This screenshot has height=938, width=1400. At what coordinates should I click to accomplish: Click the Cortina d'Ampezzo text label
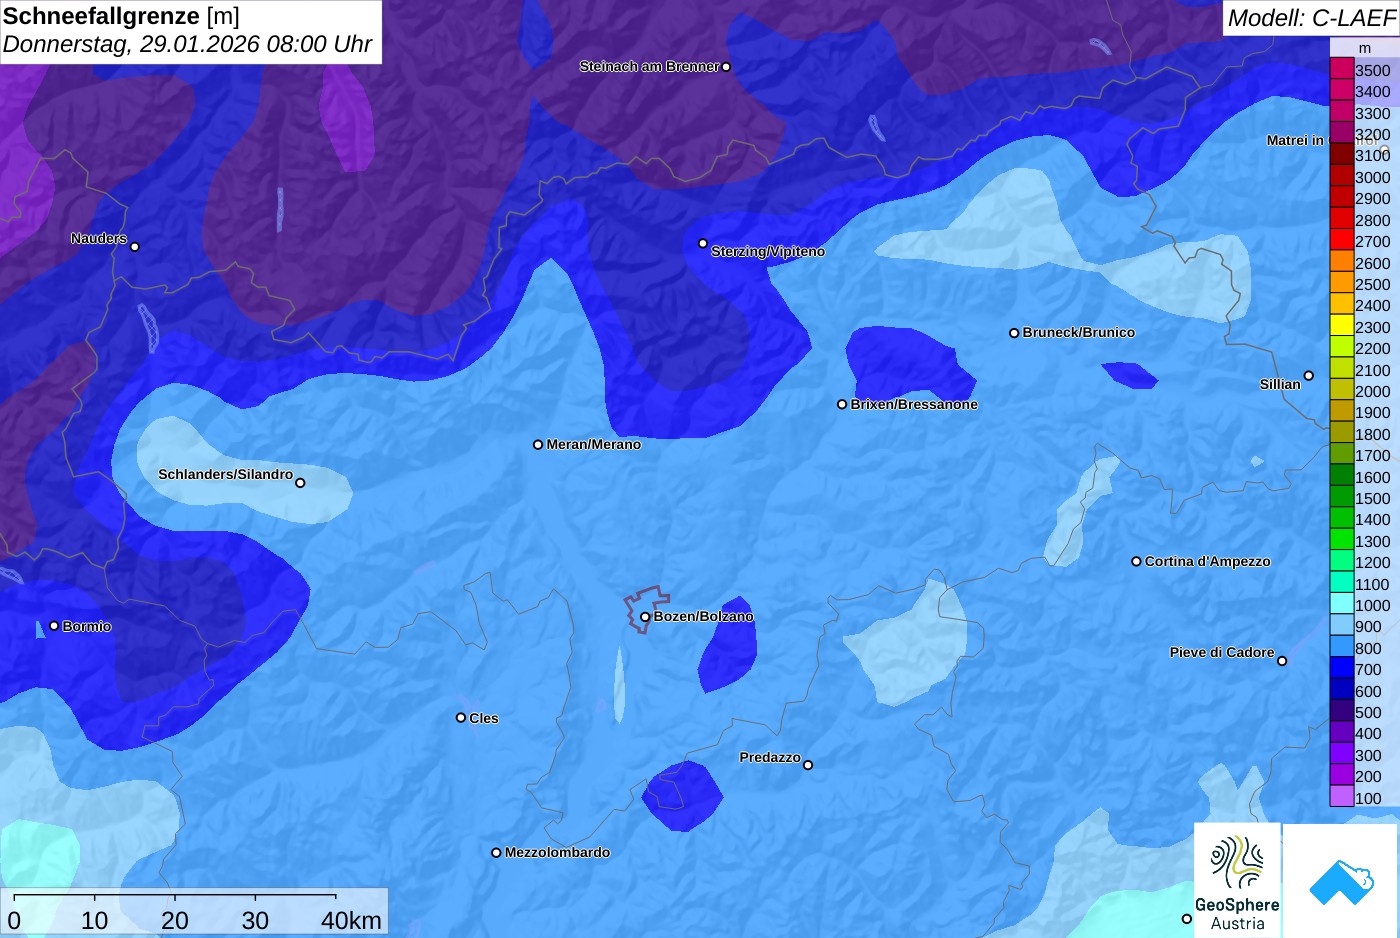click(x=1207, y=561)
